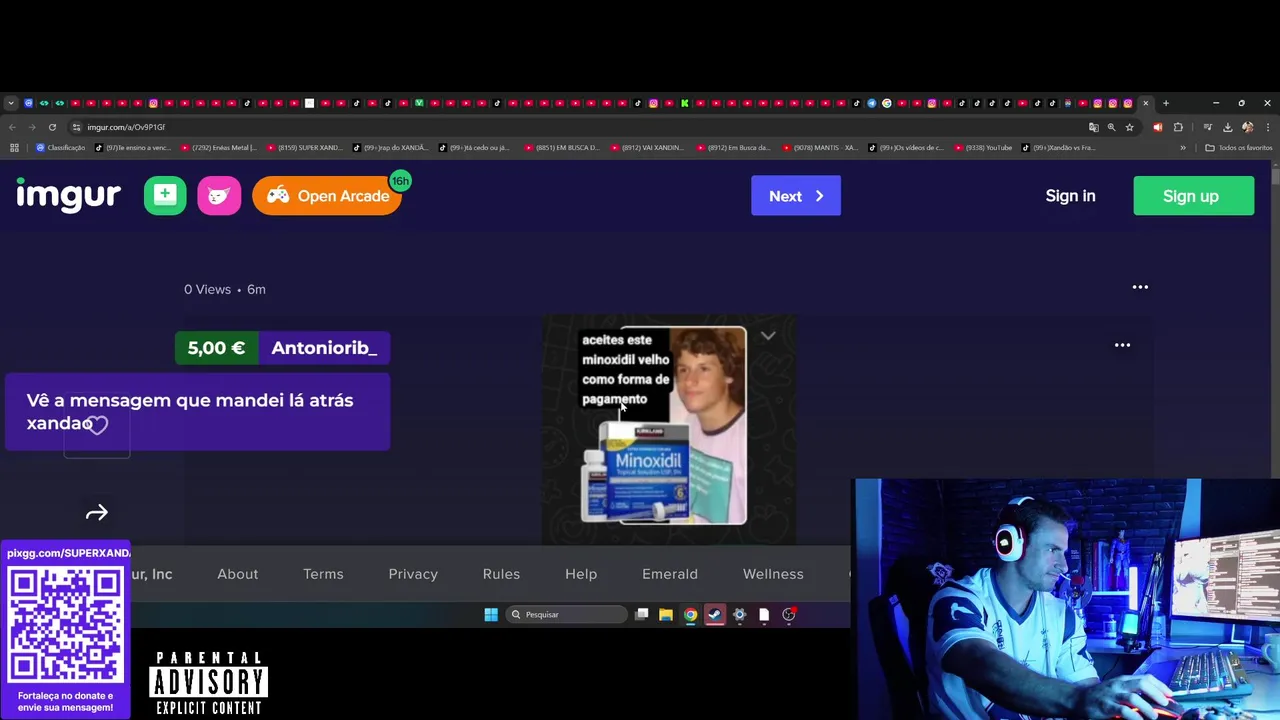Screen dimensions: 1280x720
Task: Open File Explorer from taskbar
Action: pos(666,615)
